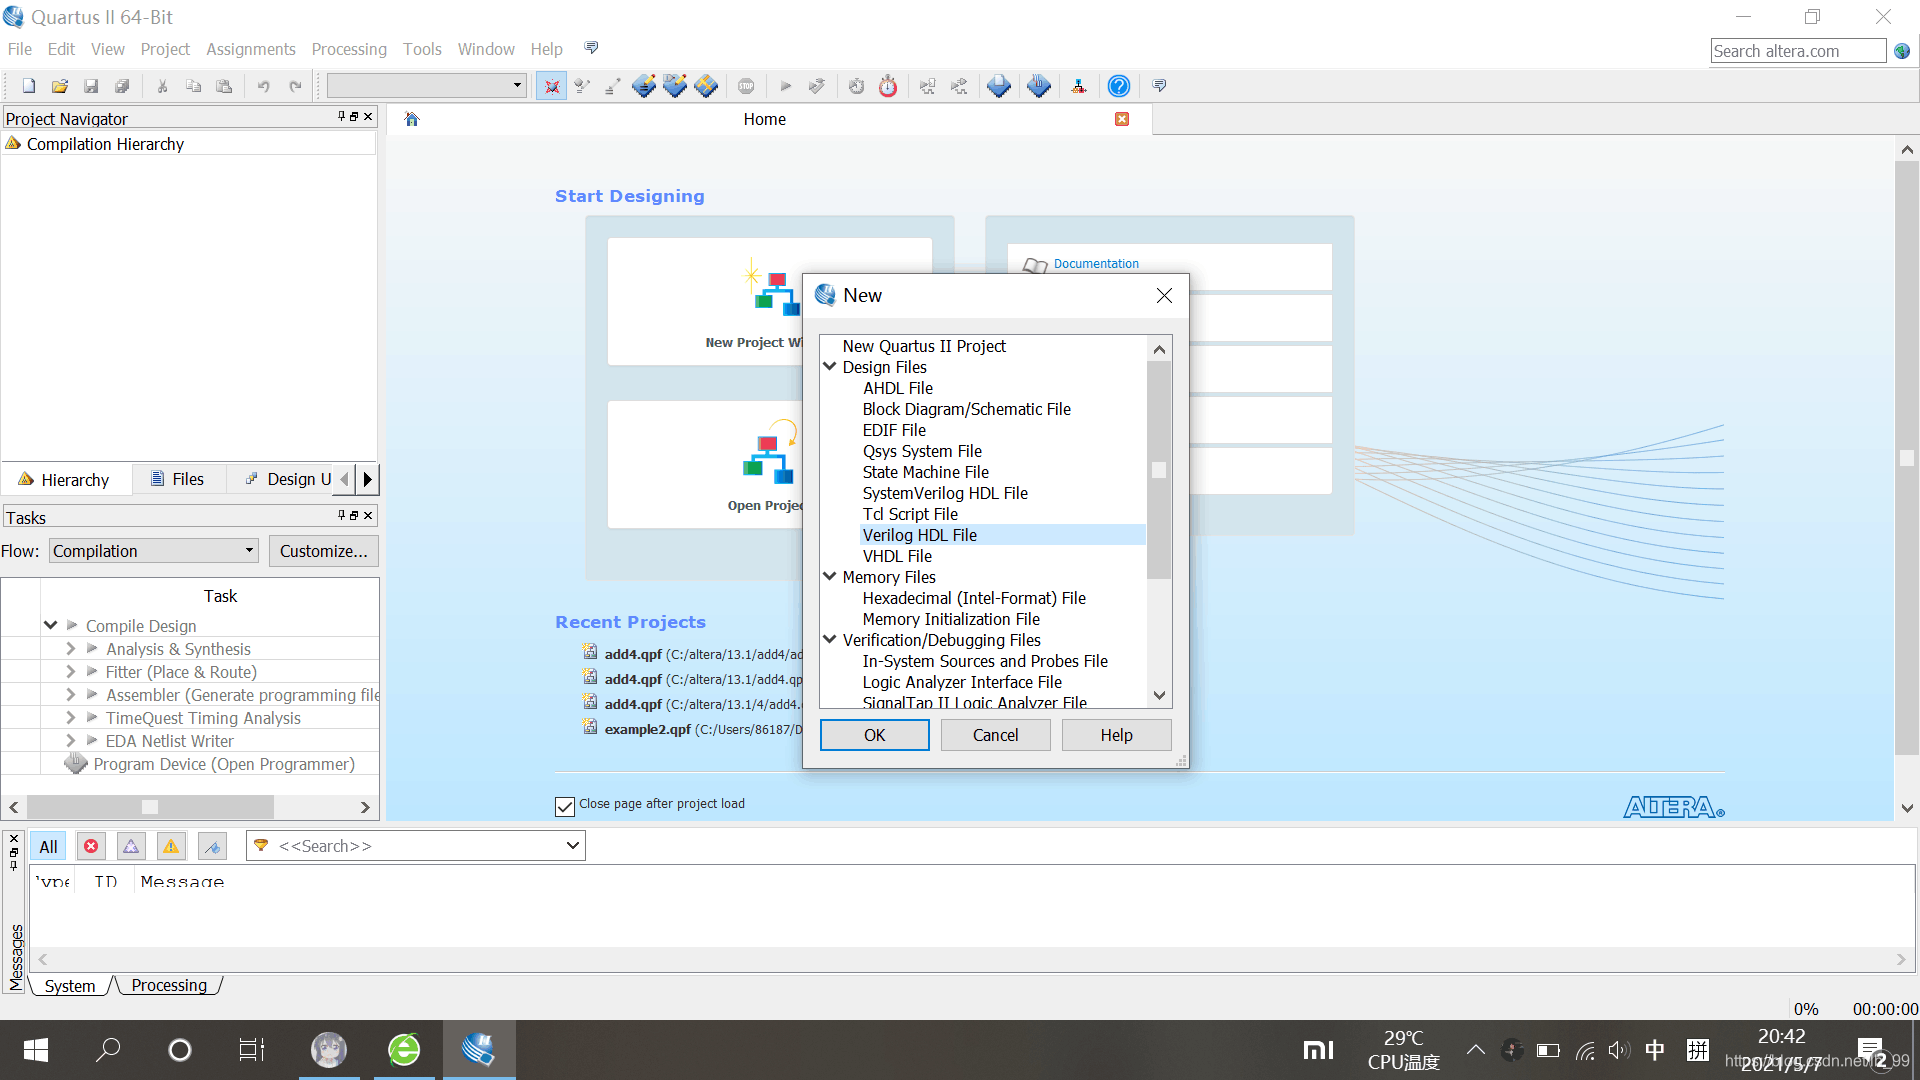Collapse the Design Files tree group
Screen dimensions: 1920x1080
point(829,367)
